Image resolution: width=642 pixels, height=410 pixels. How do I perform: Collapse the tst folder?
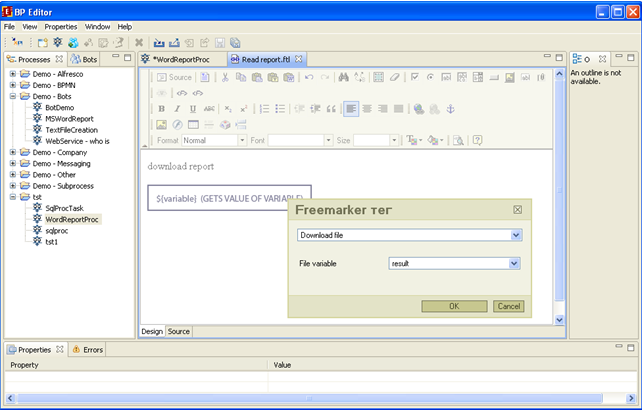point(13,197)
